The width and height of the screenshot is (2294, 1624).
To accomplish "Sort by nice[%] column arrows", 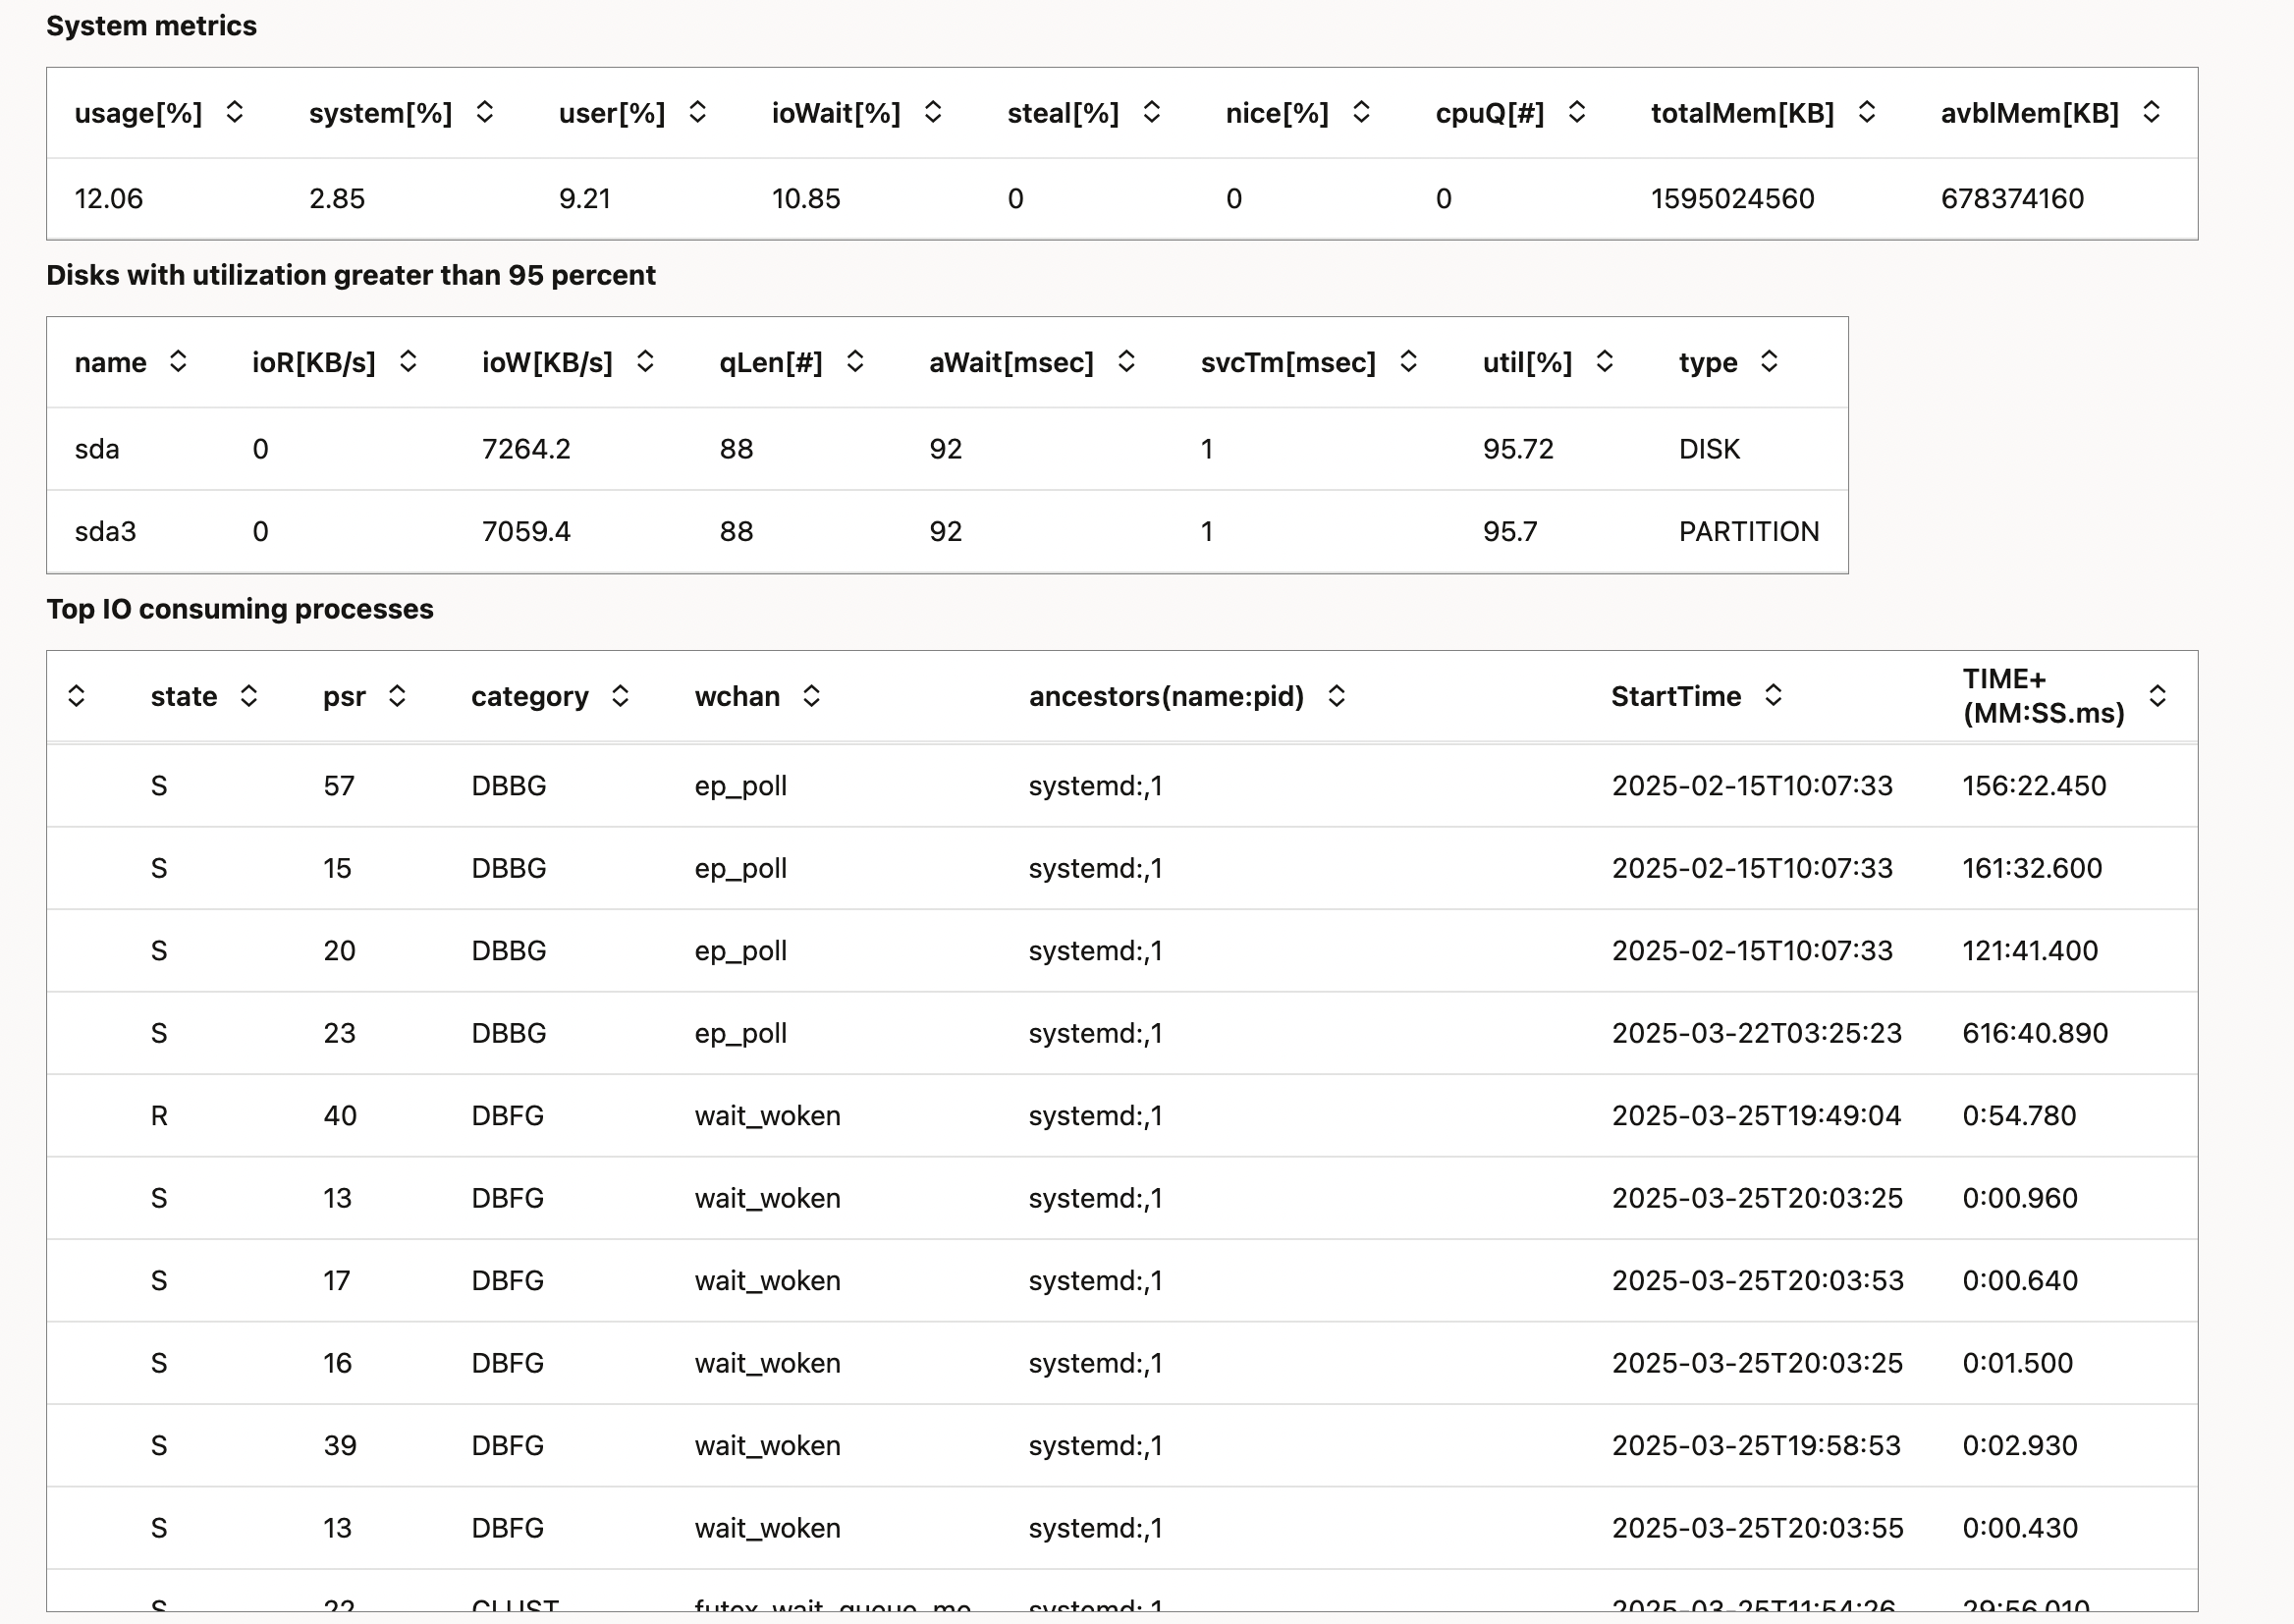I will coord(1360,112).
